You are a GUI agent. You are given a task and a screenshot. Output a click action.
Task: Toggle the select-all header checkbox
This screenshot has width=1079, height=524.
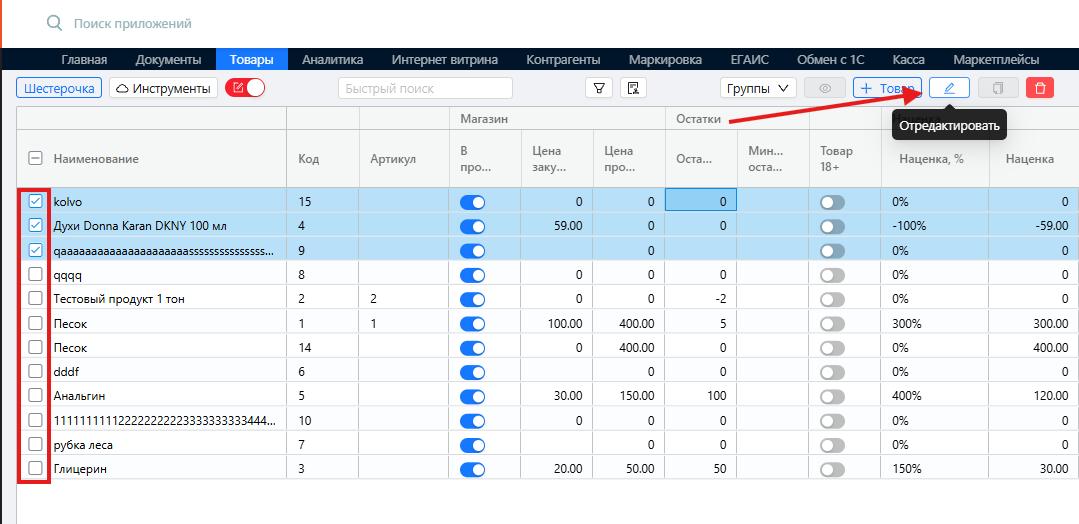35,158
